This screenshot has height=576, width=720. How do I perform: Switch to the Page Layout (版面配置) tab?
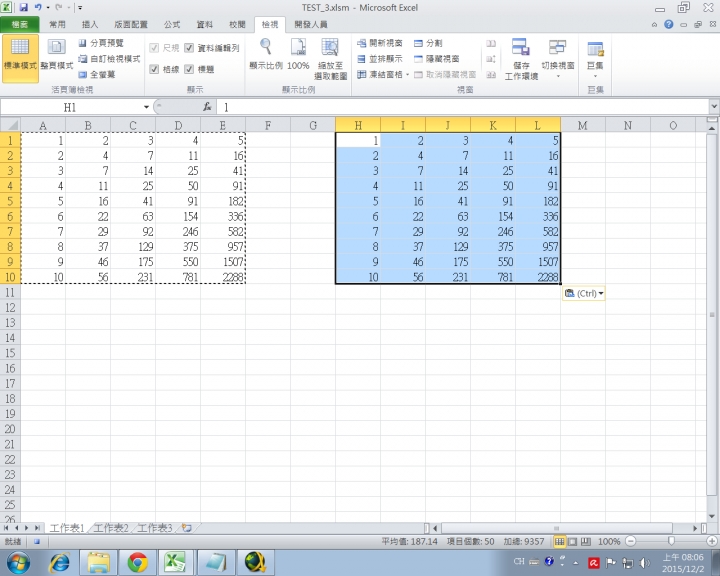[x=131, y=25]
